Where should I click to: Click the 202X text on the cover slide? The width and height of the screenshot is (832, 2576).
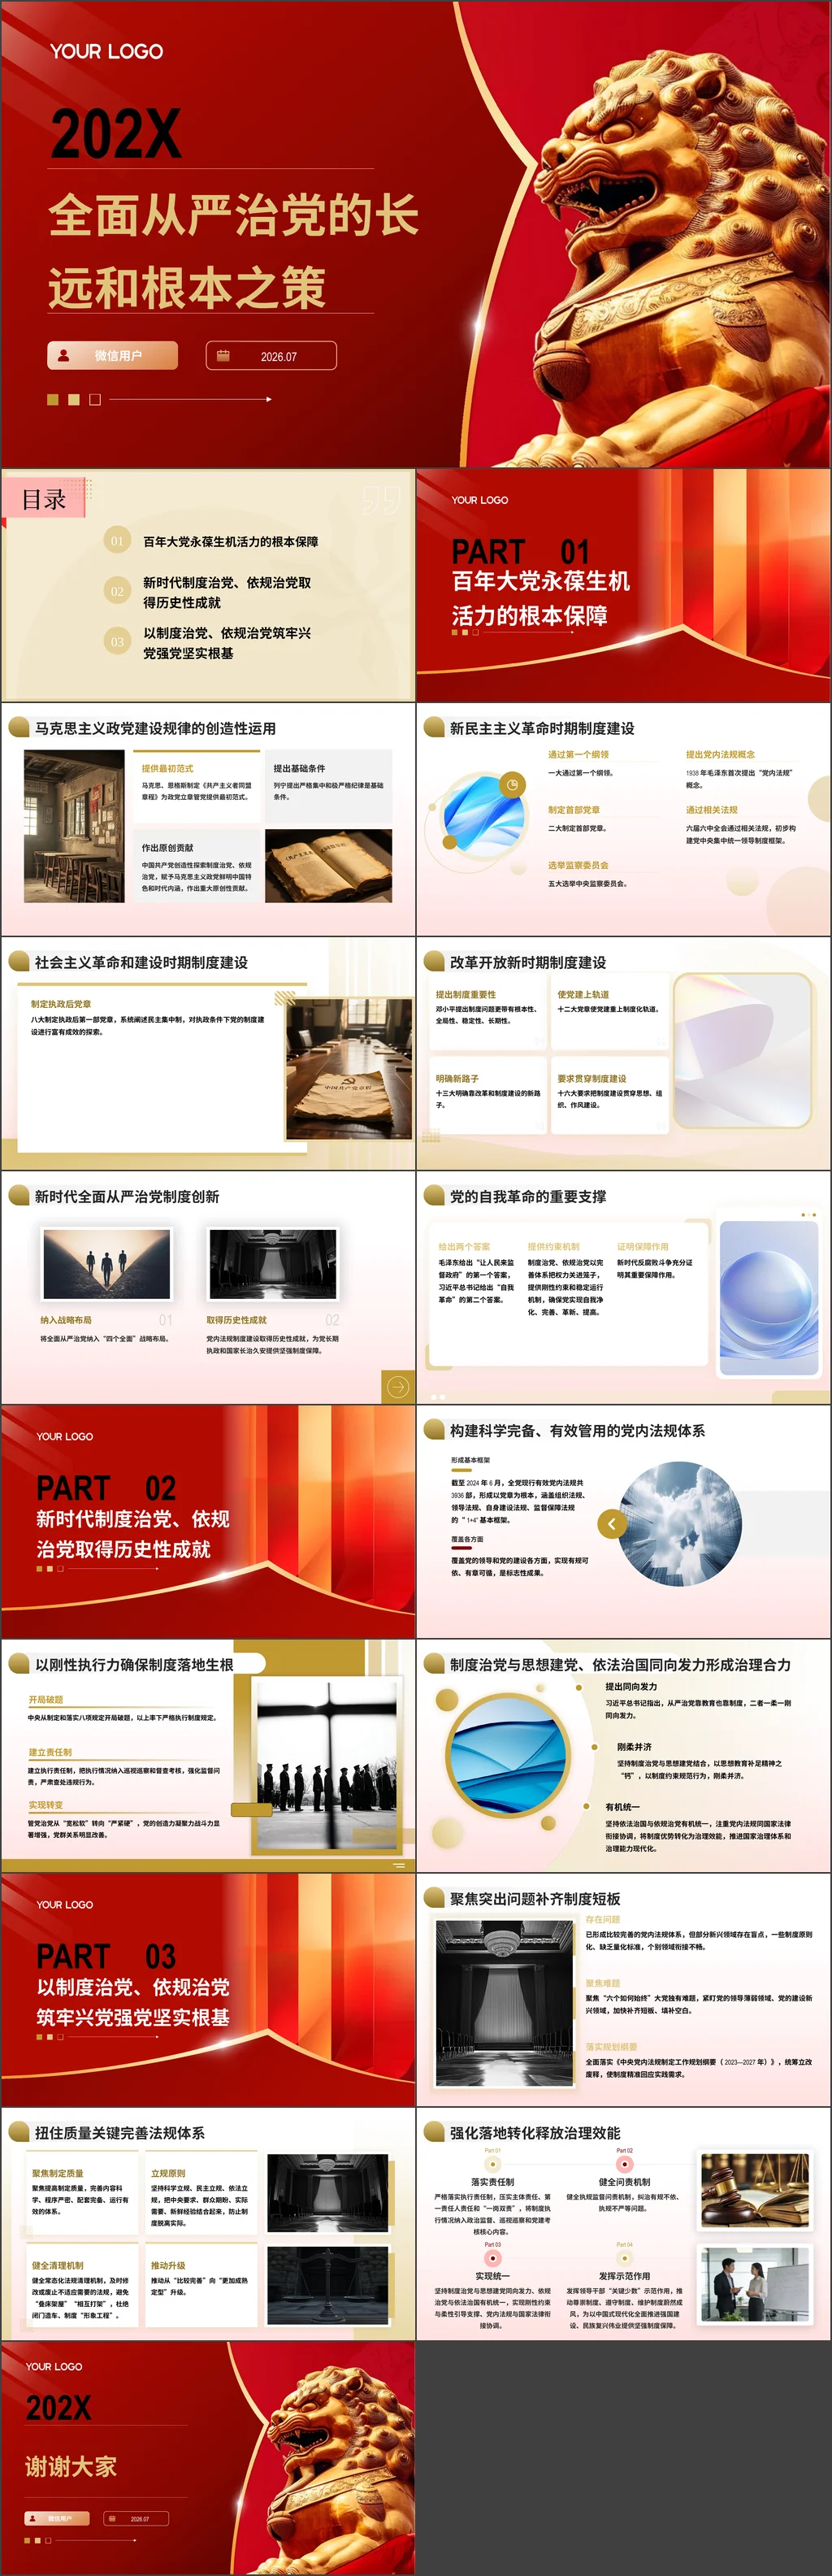115,134
